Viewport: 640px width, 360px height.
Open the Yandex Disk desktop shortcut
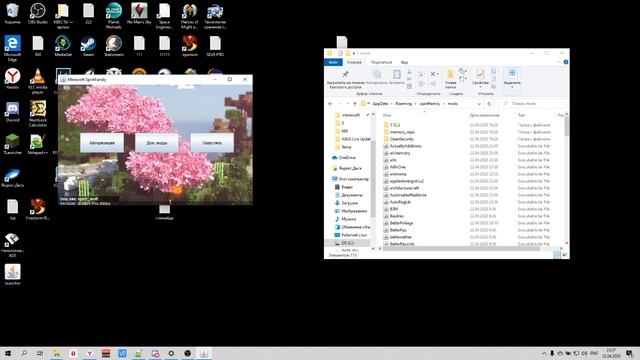(x=13, y=177)
